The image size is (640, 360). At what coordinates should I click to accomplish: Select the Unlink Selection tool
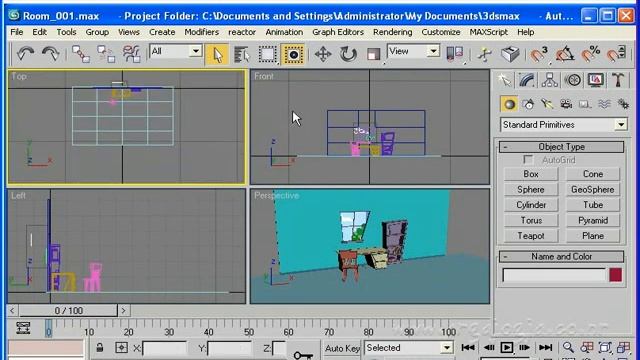pyautogui.click(x=106, y=54)
